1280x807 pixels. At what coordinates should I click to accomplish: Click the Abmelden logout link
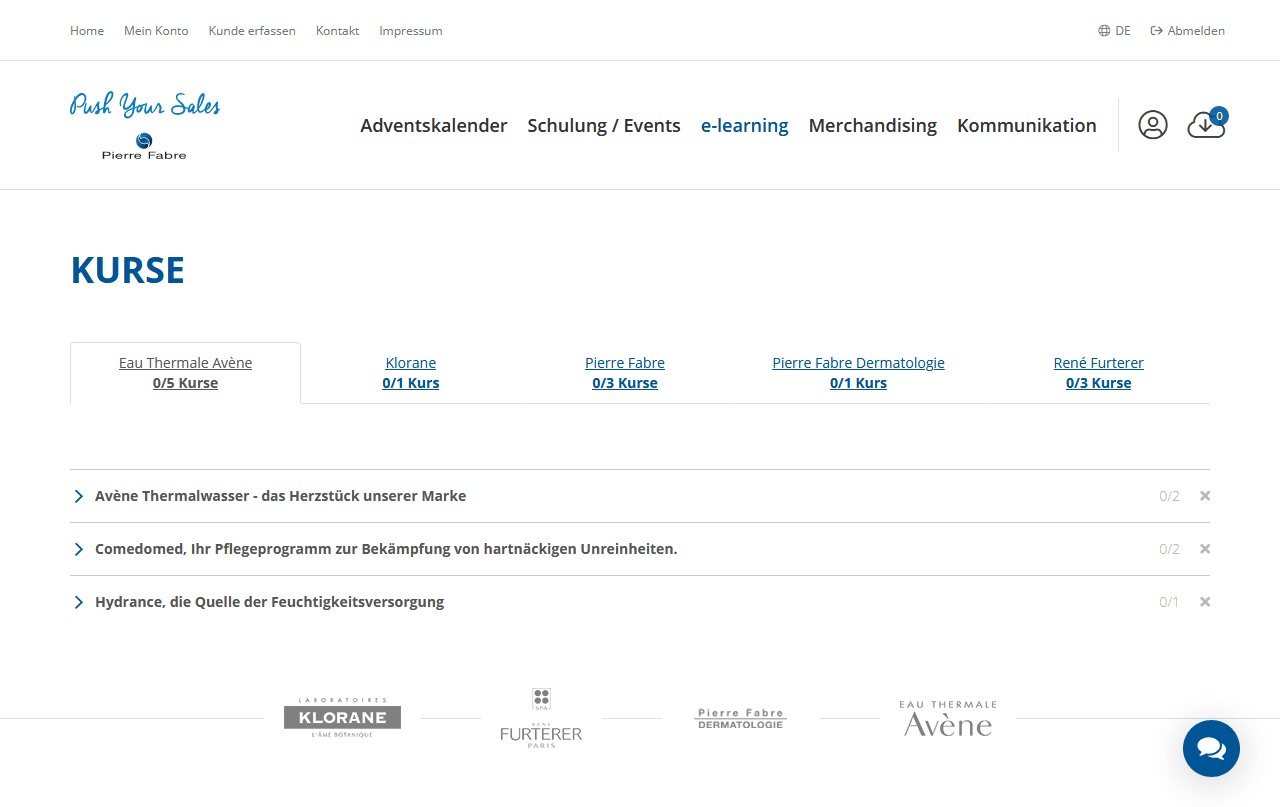pyautogui.click(x=1188, y=31)
